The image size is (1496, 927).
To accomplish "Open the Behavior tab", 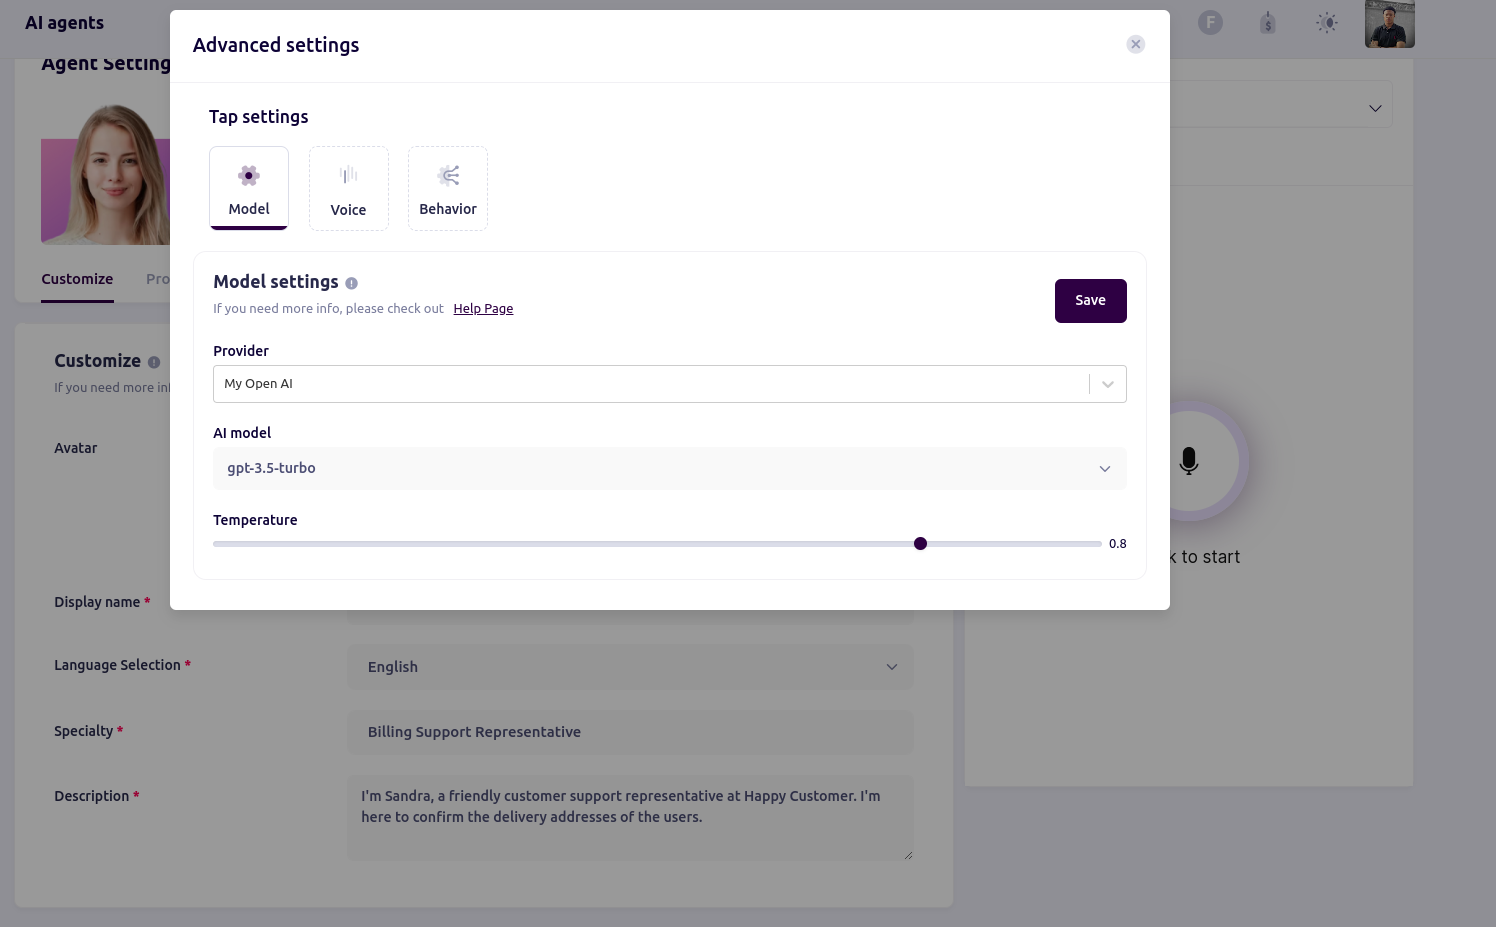I will [x=448, y=188].
